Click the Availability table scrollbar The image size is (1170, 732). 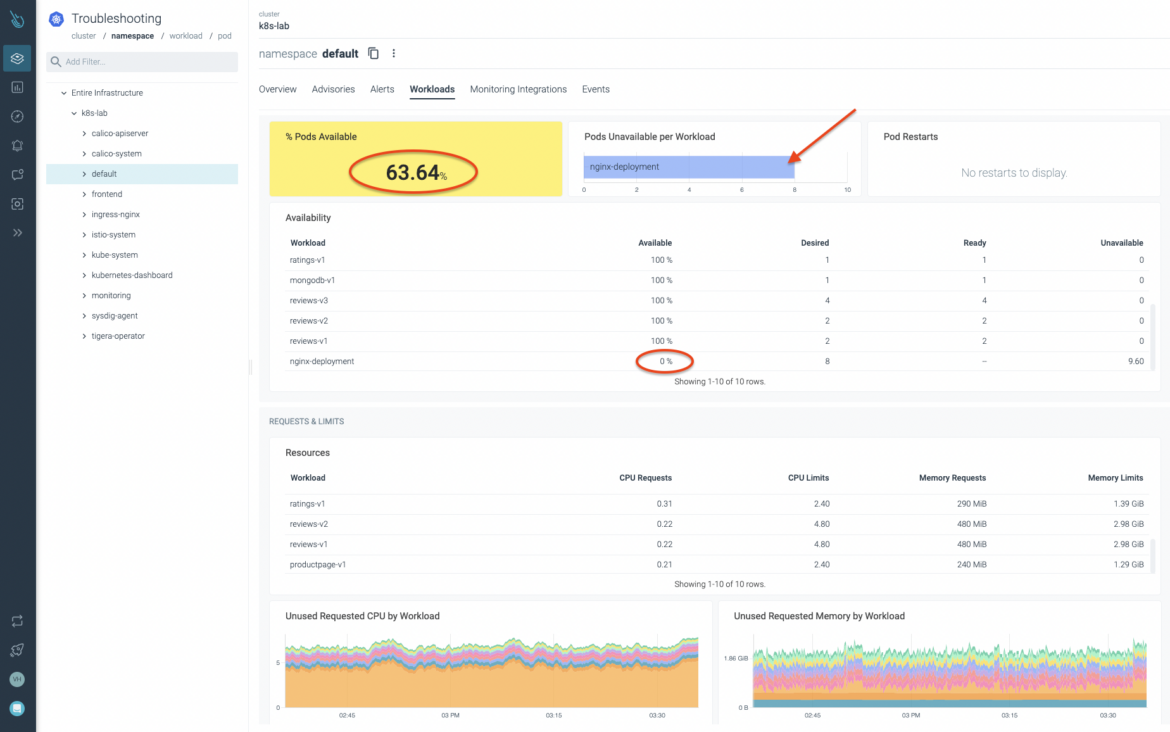coord(1153,336)
